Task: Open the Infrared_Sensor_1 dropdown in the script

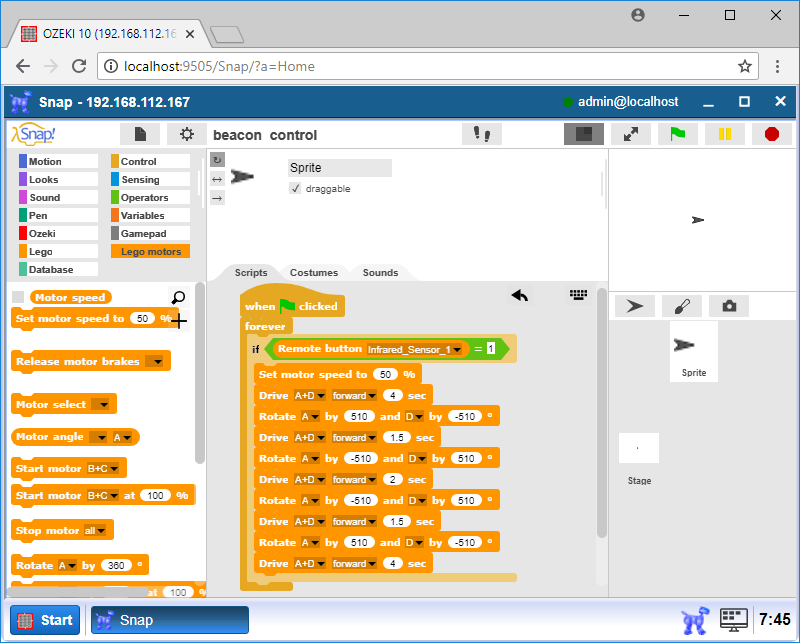Action: pos(414,349)
